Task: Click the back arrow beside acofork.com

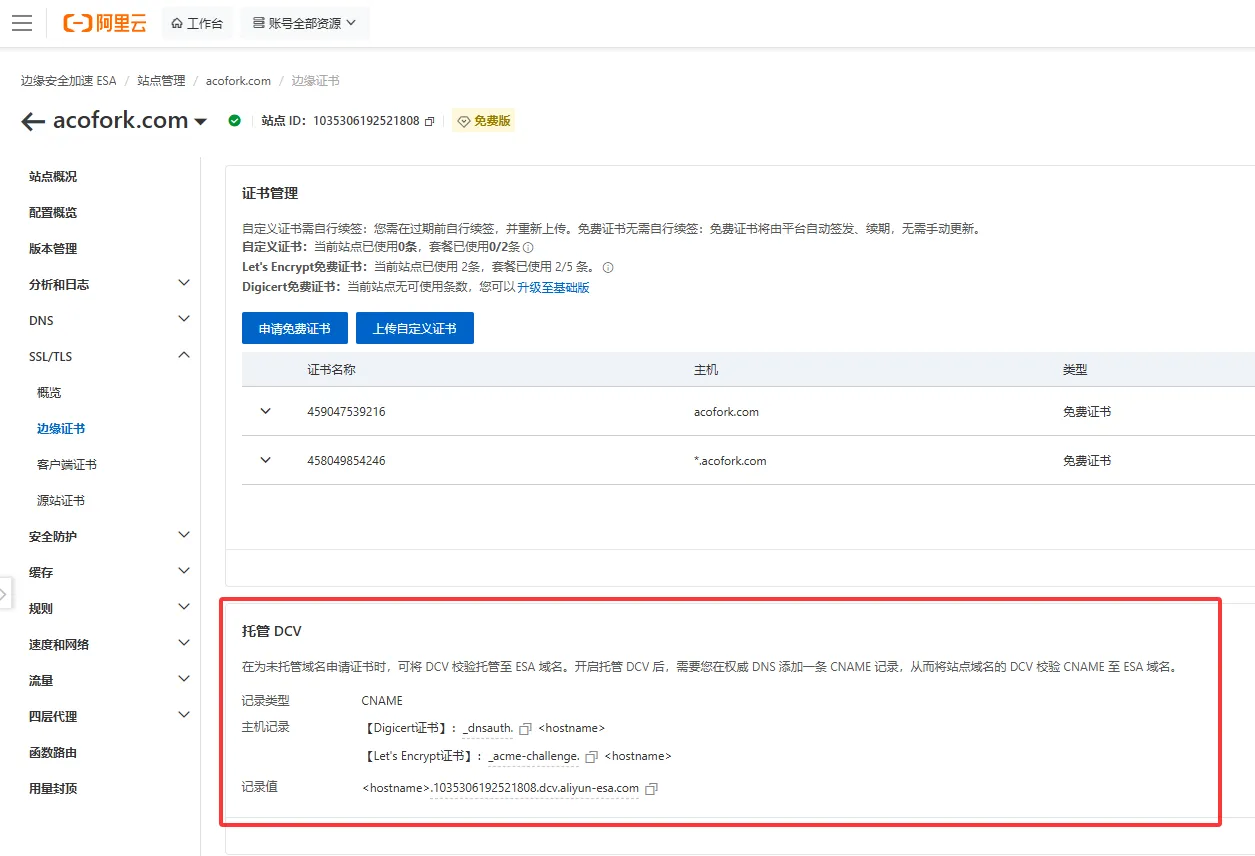Action: pos(33,122)
